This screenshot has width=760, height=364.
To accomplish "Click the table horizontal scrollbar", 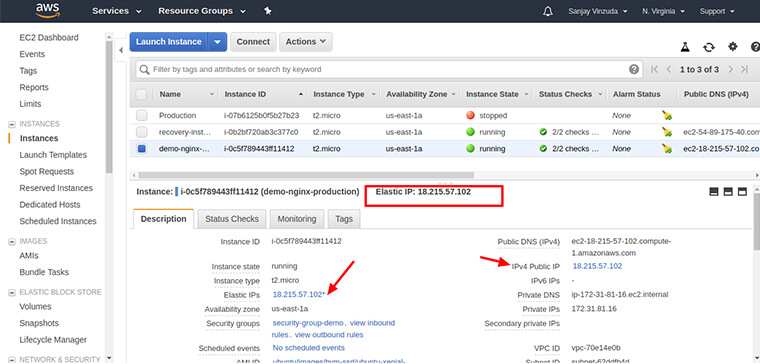I will pyautogui.click(x=306, y=174).
